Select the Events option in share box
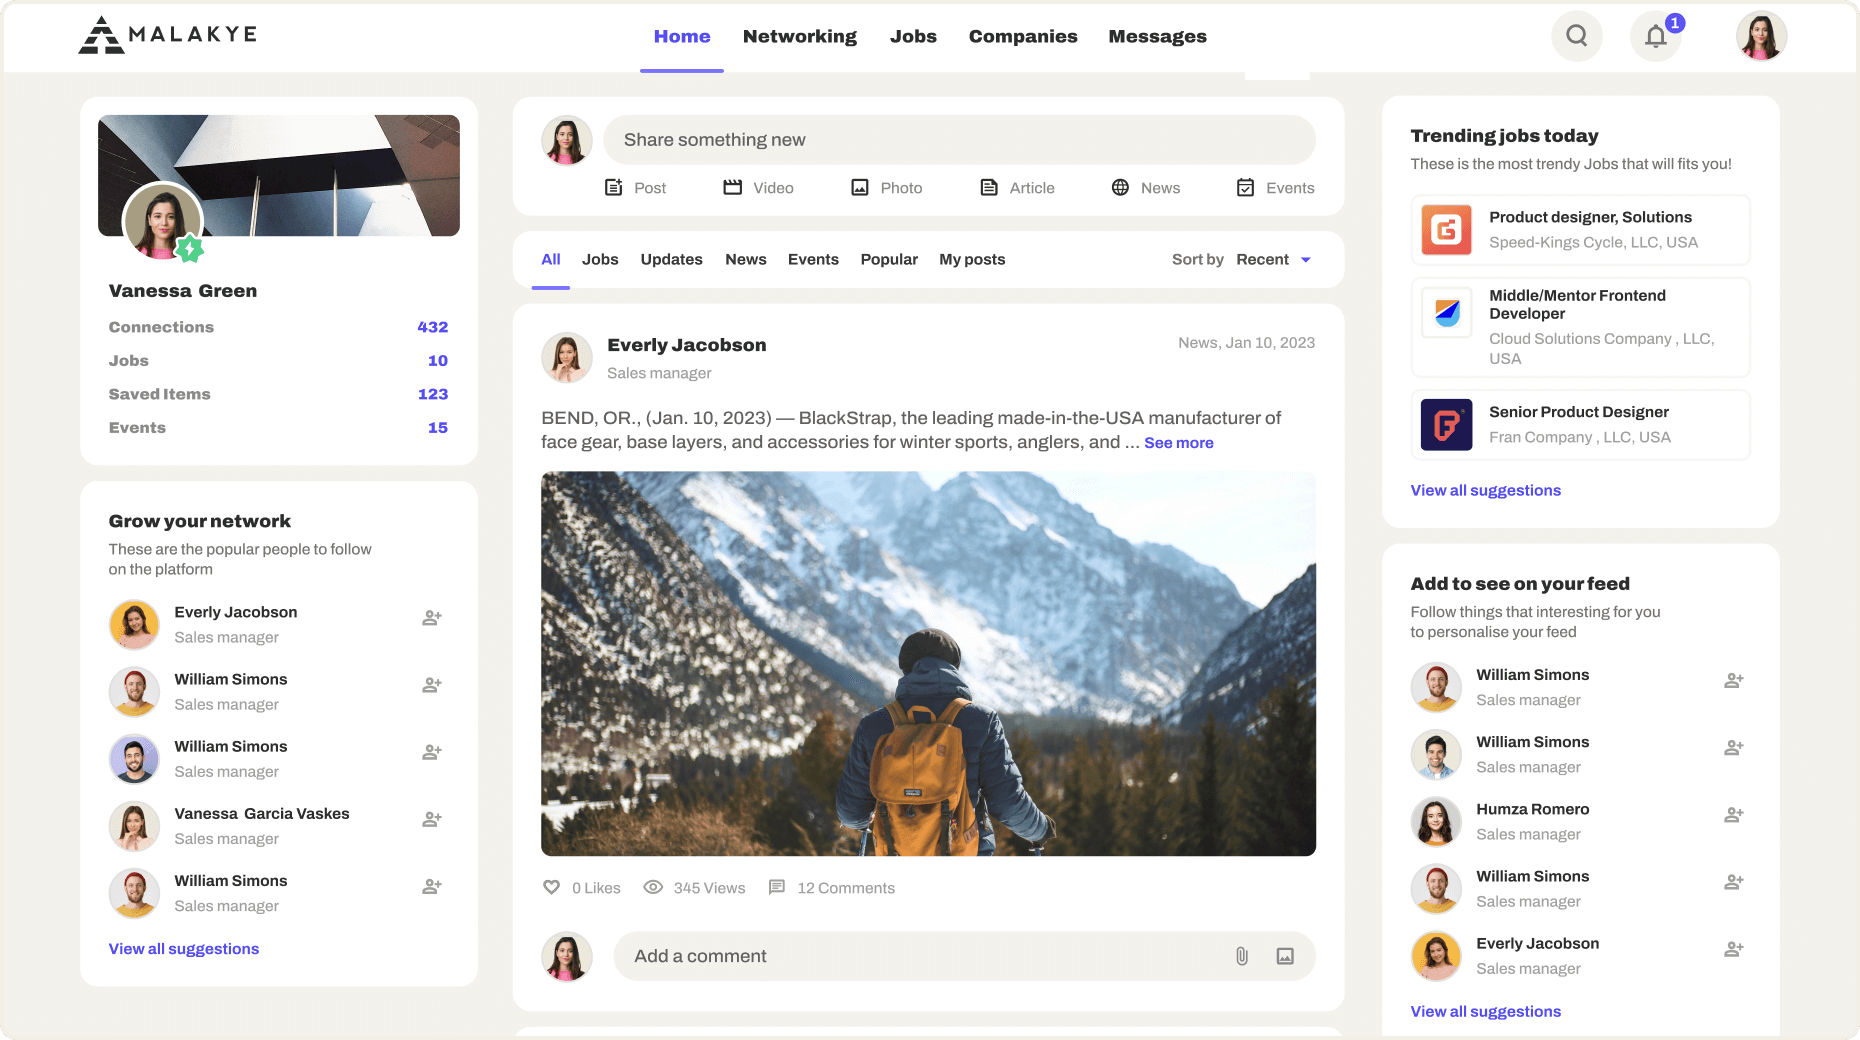The height and width of the screenshot is (1040, 1860). (1275, 188)
